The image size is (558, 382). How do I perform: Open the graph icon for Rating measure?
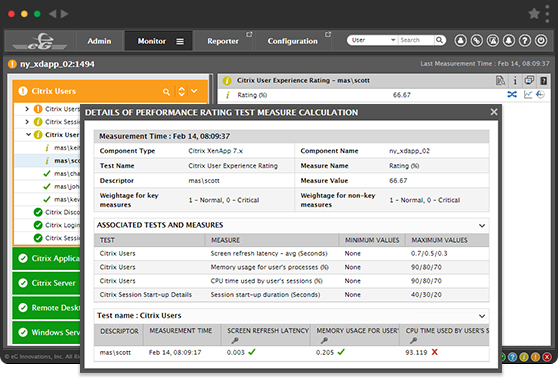coord(528,94)
